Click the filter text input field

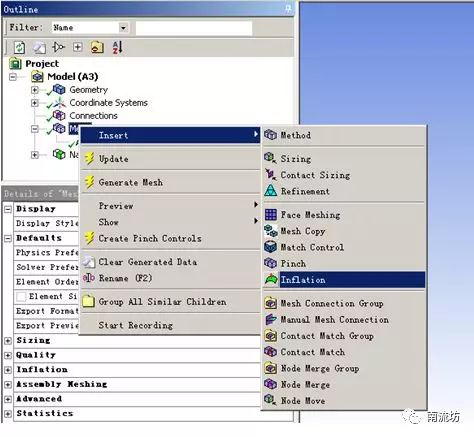pos(194,28)
